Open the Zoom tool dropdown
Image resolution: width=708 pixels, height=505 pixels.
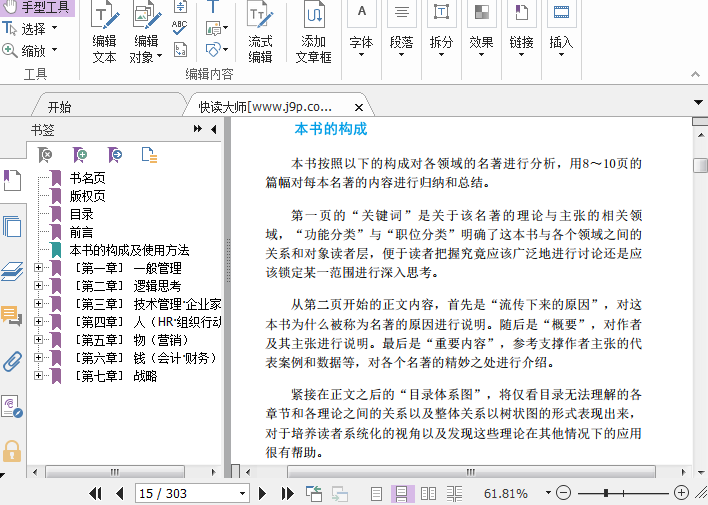coord(55,49)
